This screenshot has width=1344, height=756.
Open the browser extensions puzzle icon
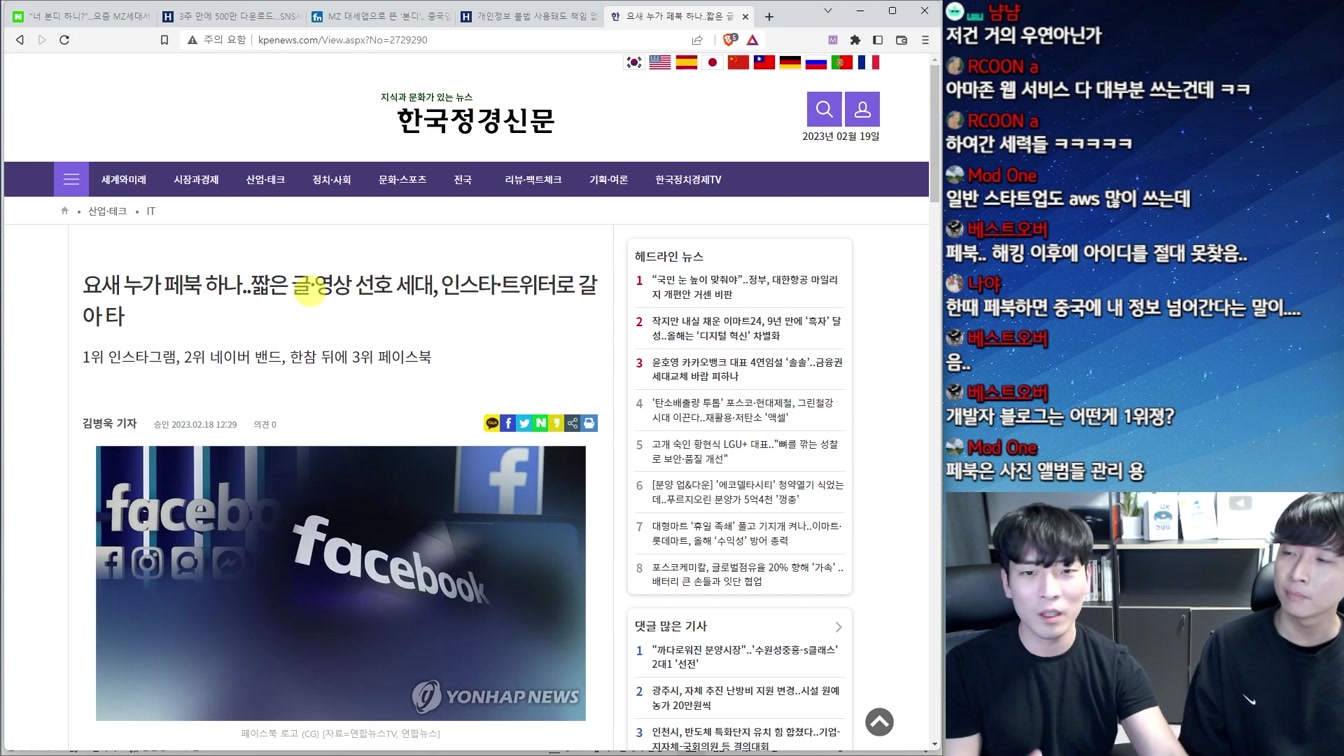click(x=855, y=40)
